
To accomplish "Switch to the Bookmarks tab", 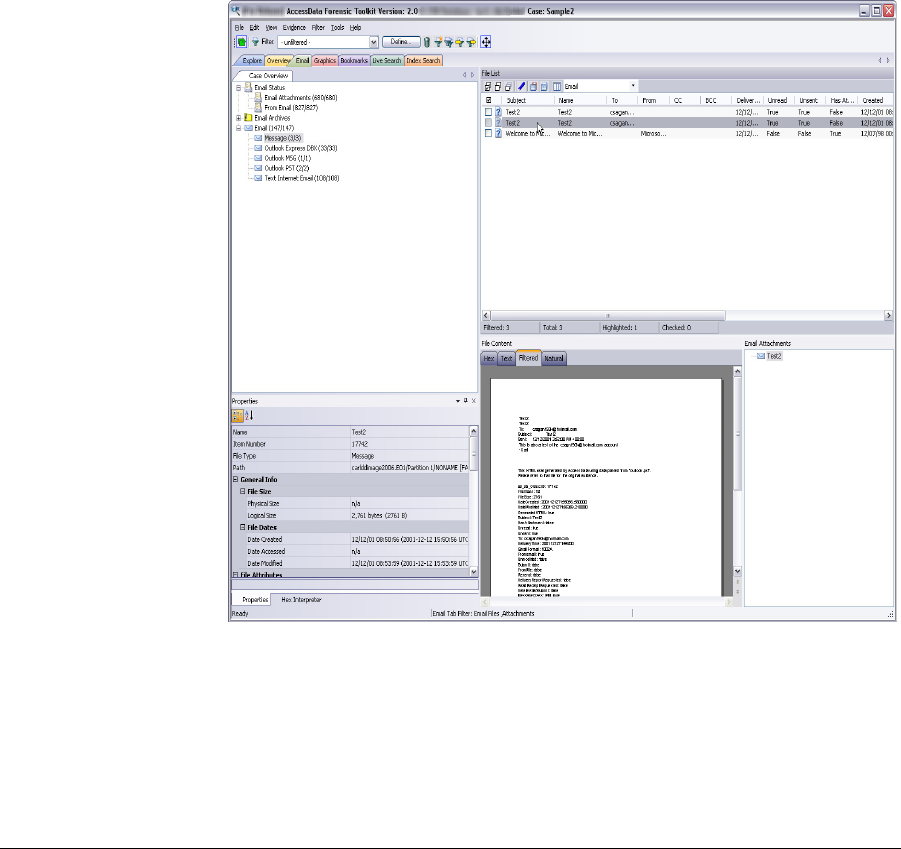I will pyautogui.click(x=354, y=60).
